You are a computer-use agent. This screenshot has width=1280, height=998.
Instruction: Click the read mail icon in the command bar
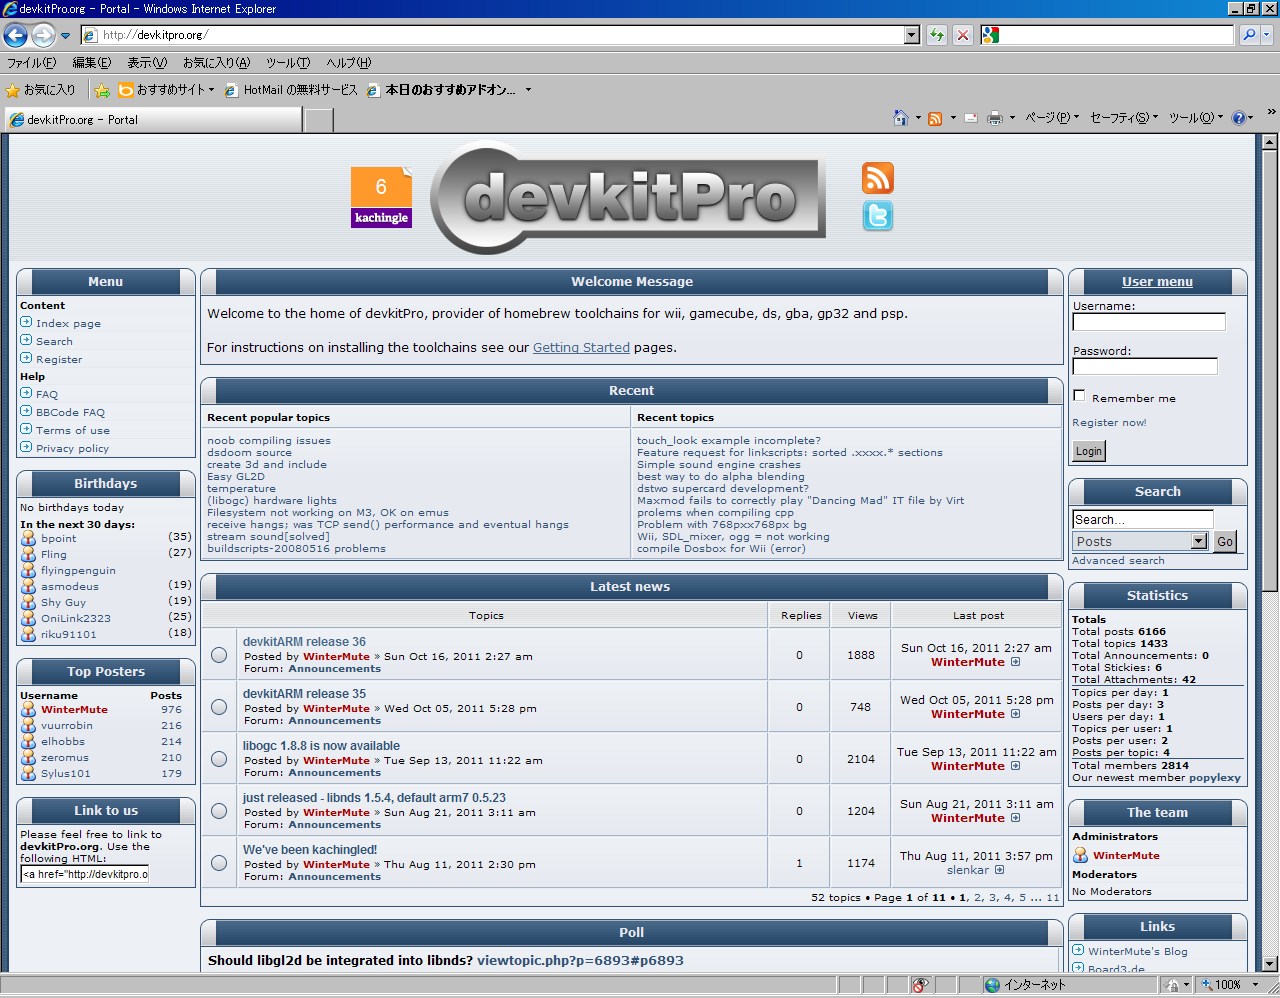970,118
